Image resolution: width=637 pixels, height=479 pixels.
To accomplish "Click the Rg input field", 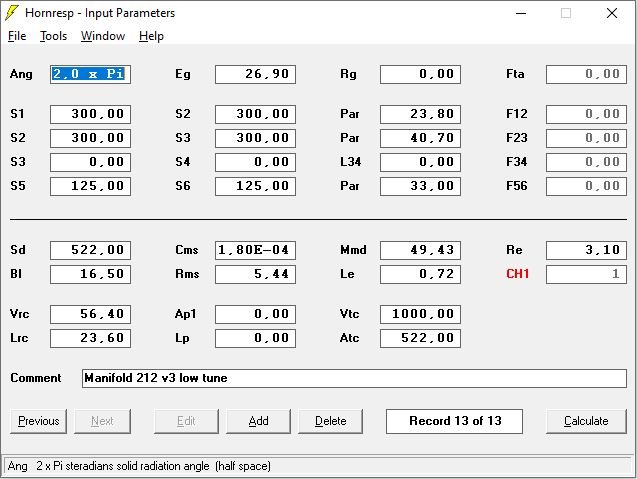I will point(420,74).
